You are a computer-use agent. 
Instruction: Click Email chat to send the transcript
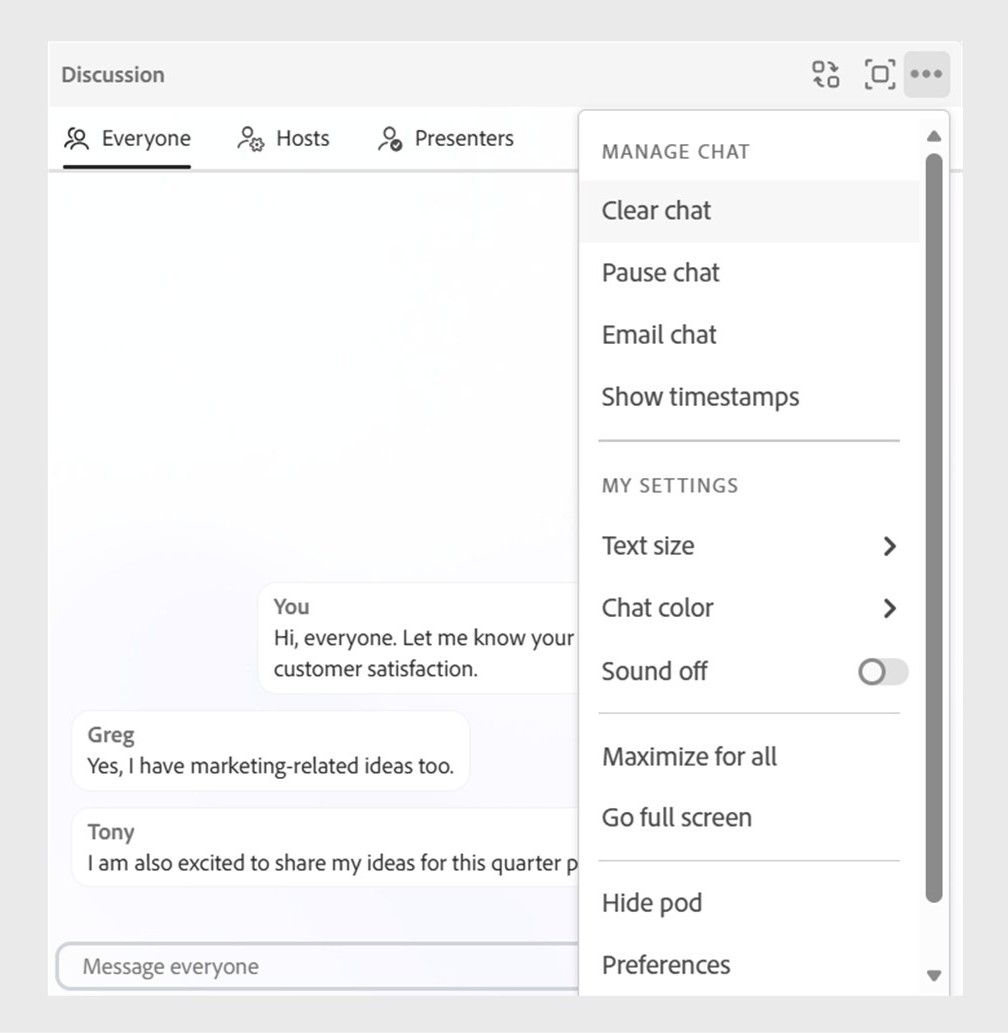(x=658, y=334)
